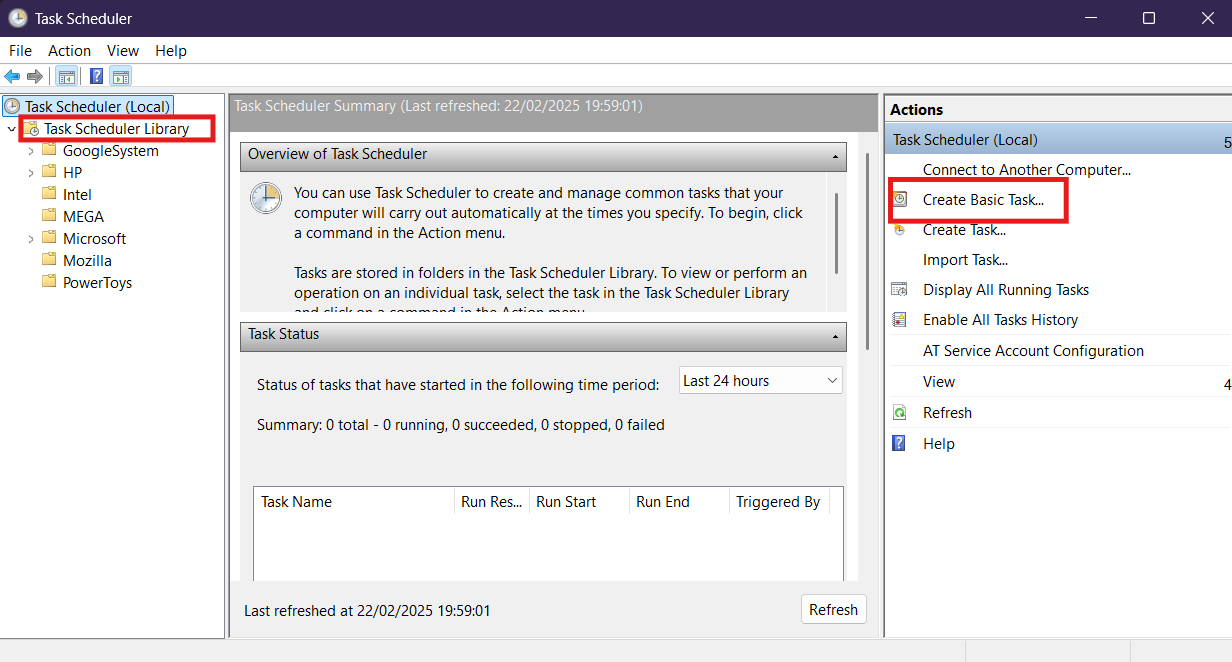This screenshot has width=1232, height=662.
Task: Click the Run End column header
Action: 679,502
